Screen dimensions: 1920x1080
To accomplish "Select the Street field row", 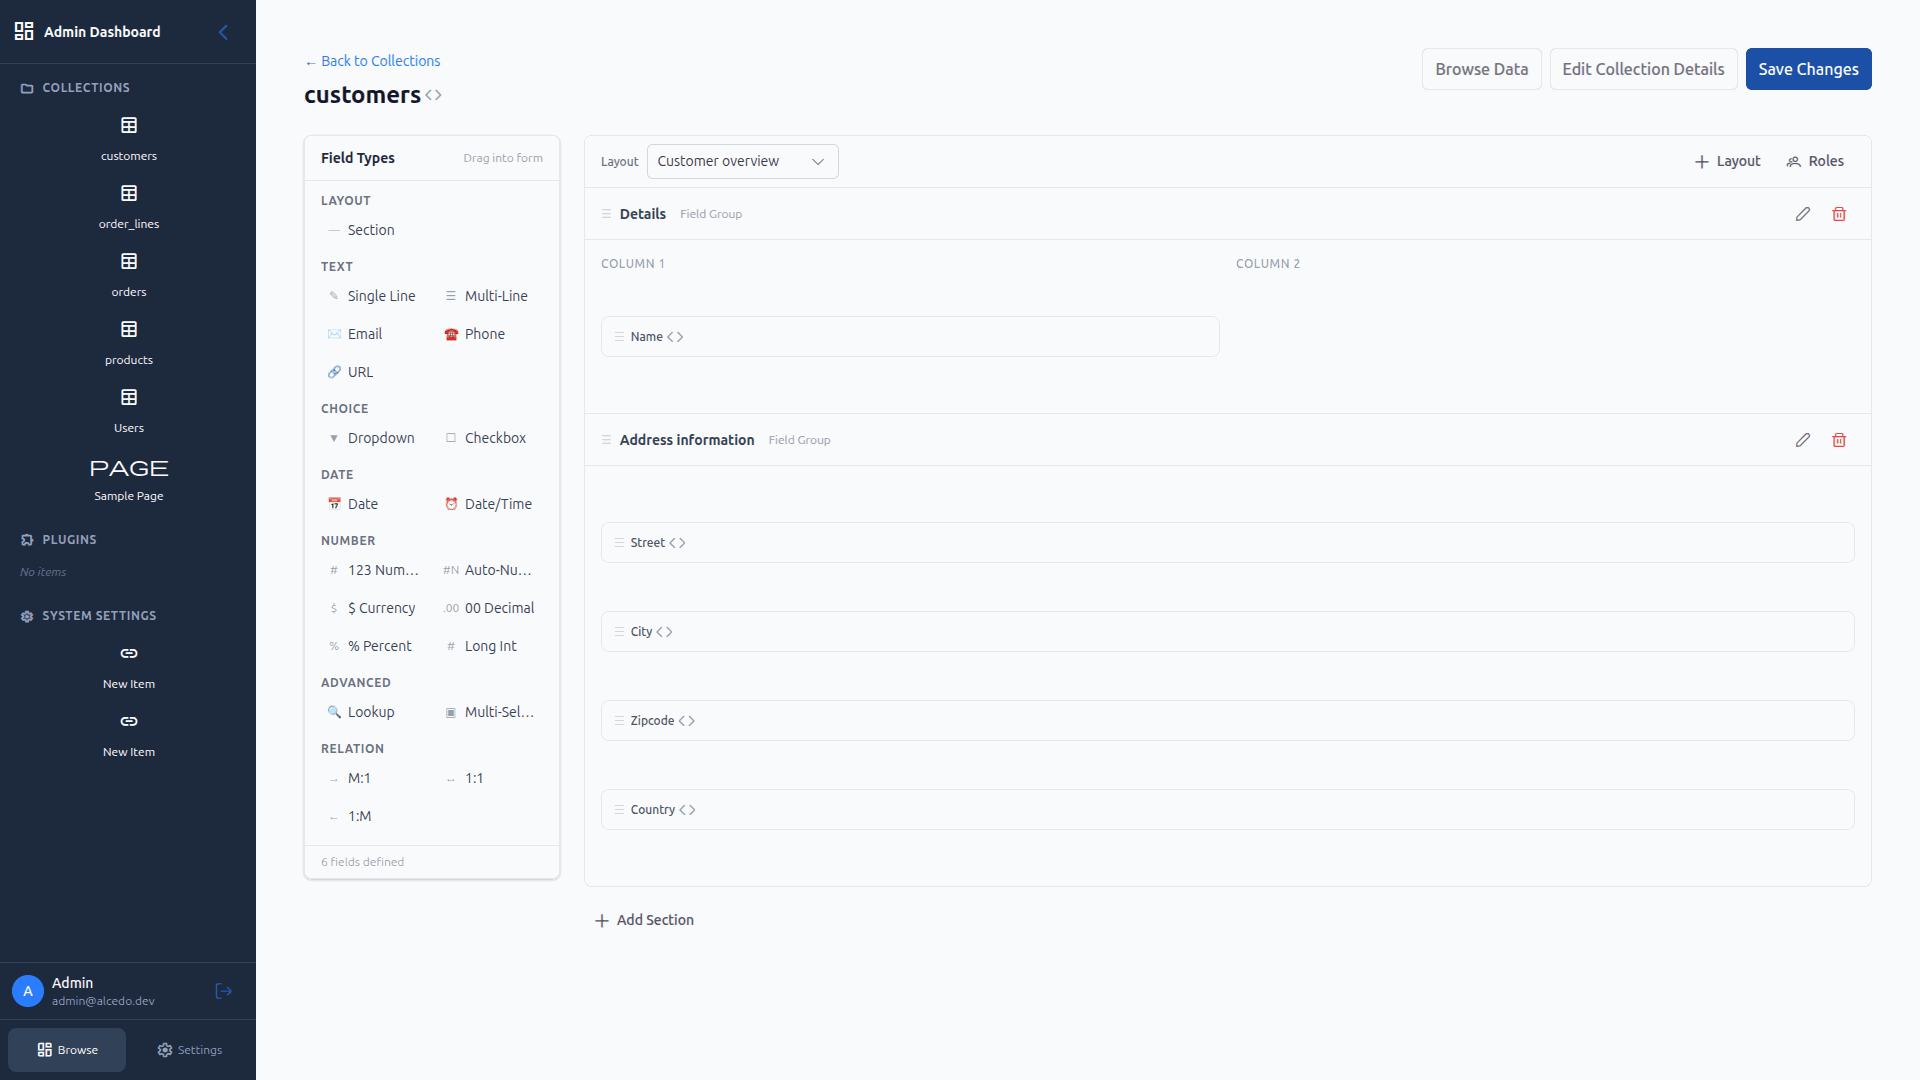I will 1227,543.
